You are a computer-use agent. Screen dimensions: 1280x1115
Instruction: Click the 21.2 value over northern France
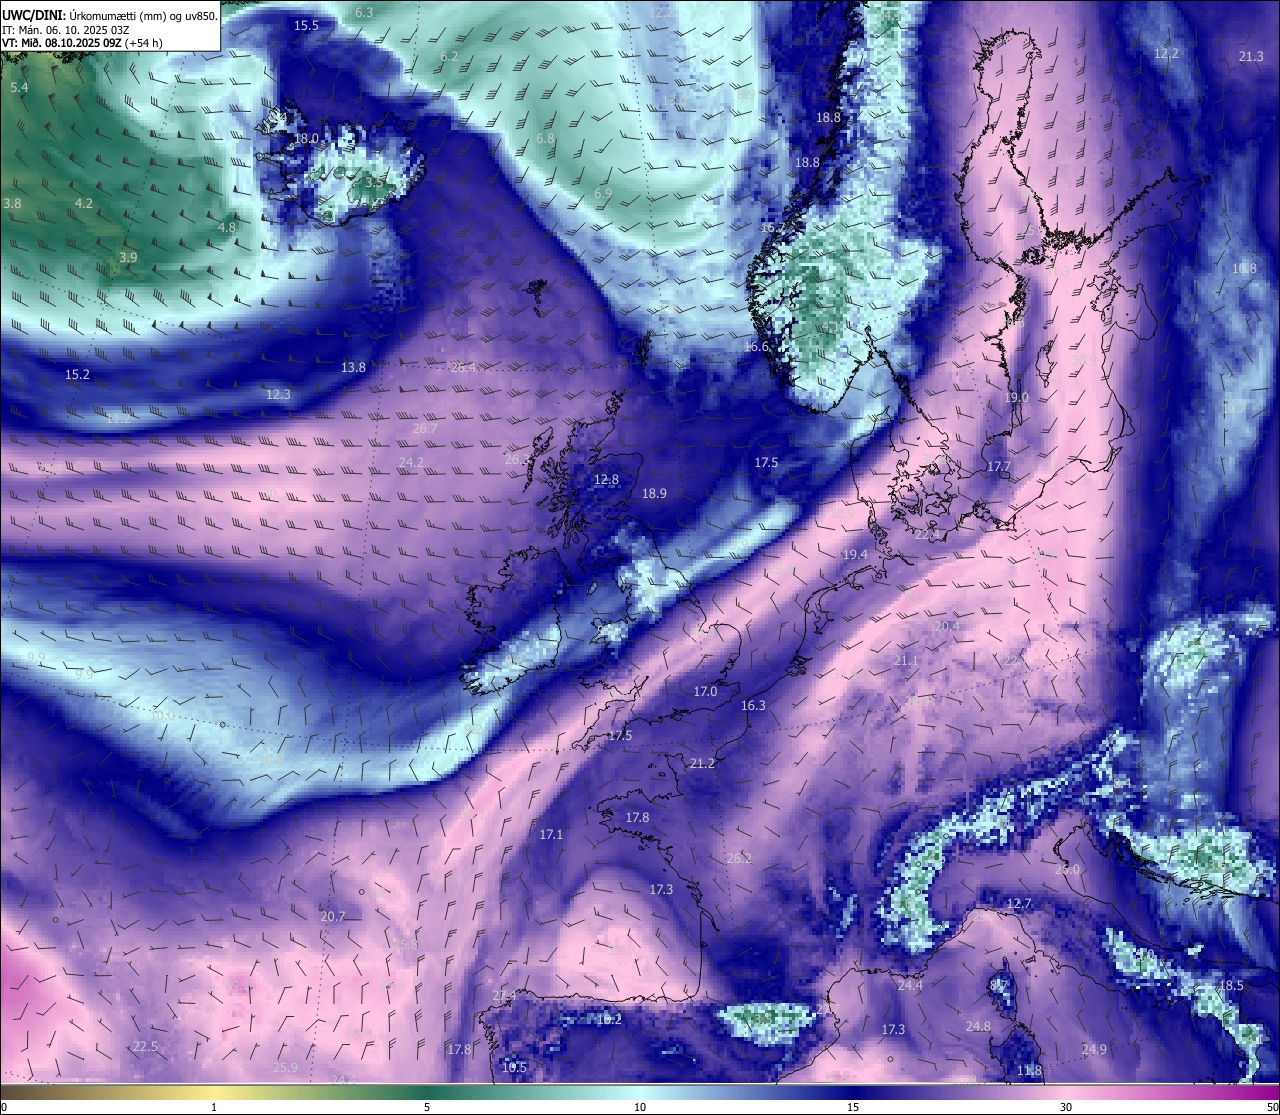click(702, 763)
